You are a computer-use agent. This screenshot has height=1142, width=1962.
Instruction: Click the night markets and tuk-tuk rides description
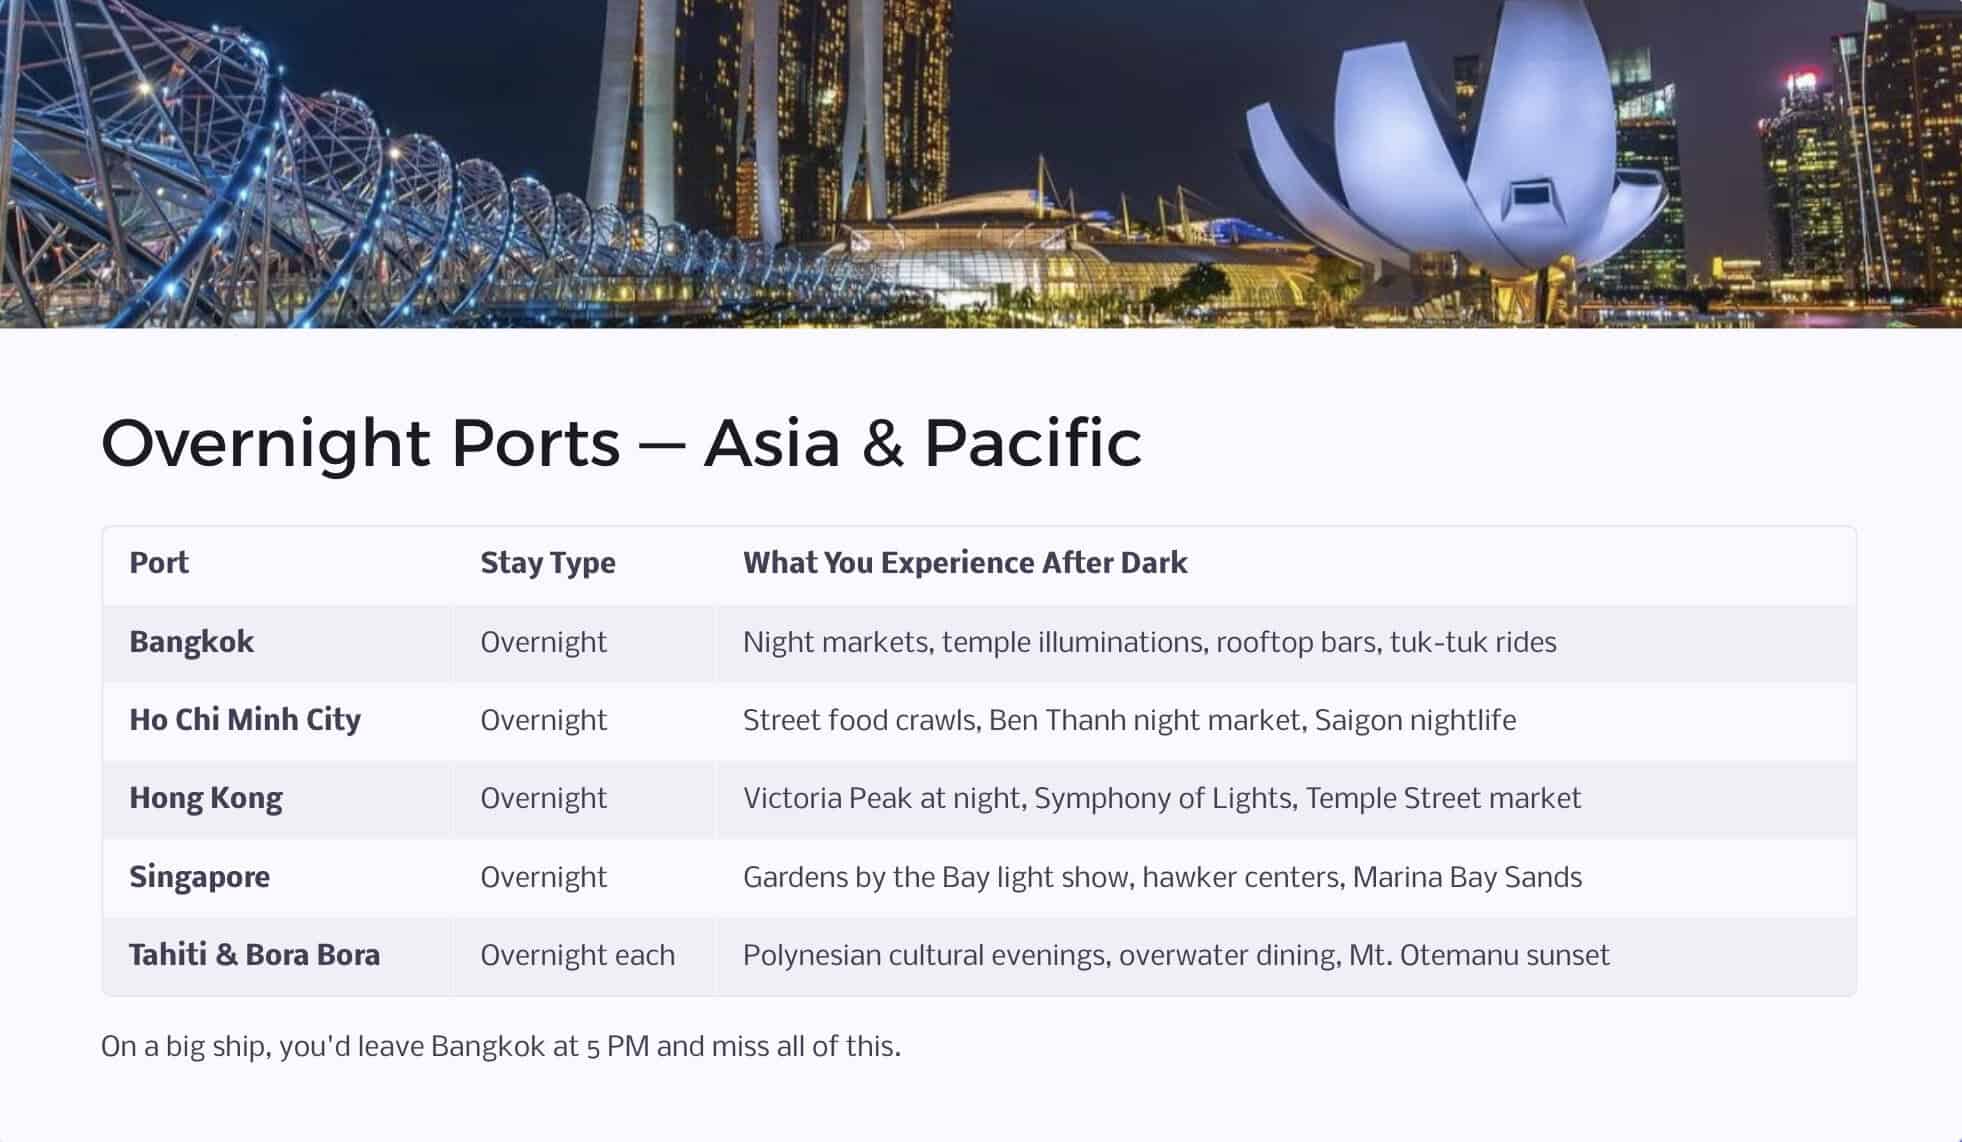pos(1149,642)
